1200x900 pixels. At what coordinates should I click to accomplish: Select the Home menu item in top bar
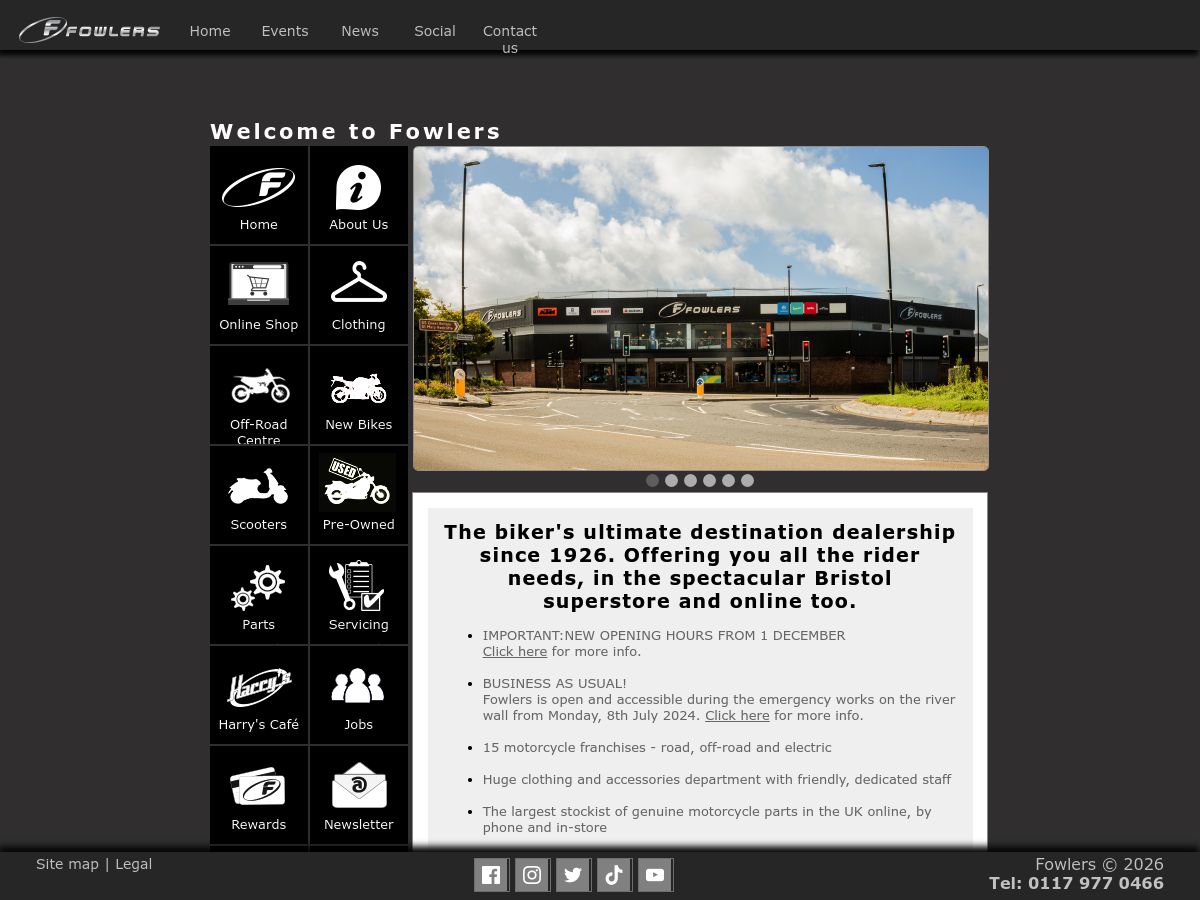(x=210, y=31)
